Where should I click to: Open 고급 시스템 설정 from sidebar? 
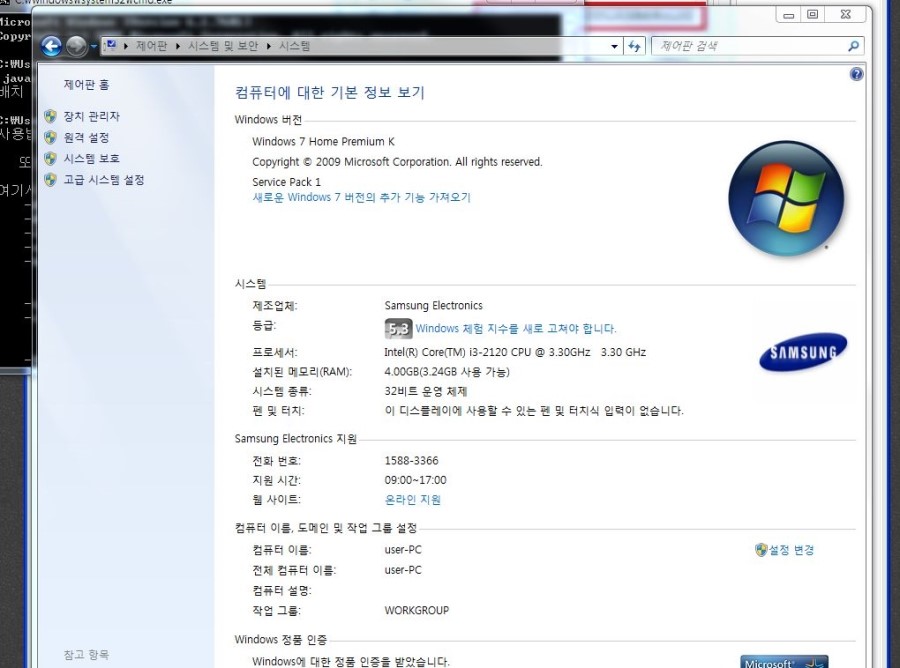click(104, 180)
